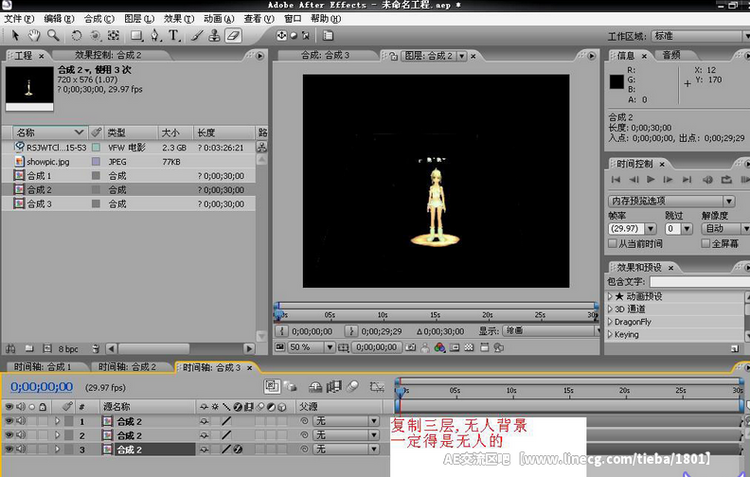This screenshot has height=477, width=750.
Task: Select the Orbit Camera tool
Action: [95, 36]
